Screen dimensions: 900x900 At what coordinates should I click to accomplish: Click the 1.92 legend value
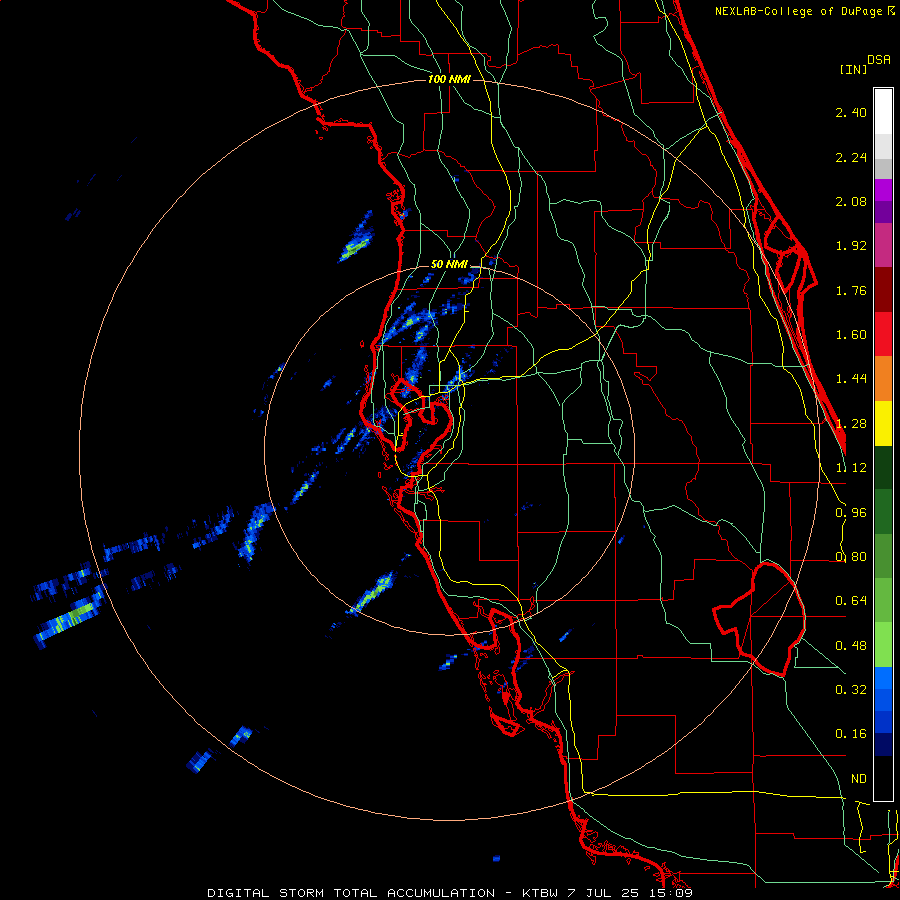tap(851, 246)
